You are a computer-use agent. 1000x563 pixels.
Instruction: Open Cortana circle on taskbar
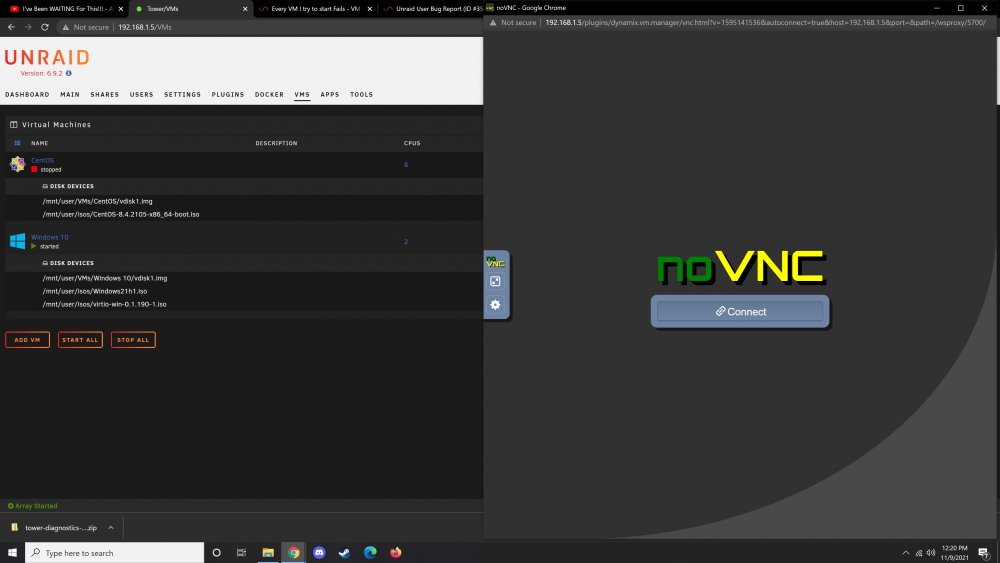coord(216,553)
